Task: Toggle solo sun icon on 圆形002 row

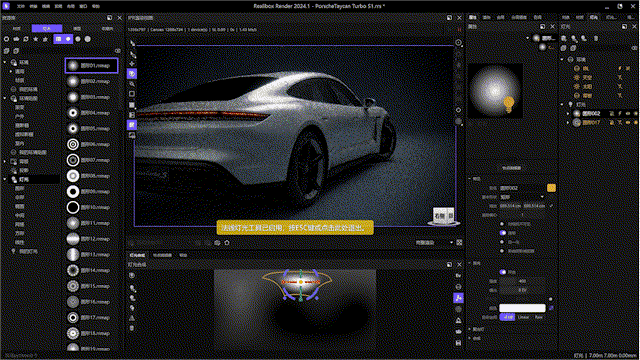Action: pyautogui.click(x=636, y=113)
